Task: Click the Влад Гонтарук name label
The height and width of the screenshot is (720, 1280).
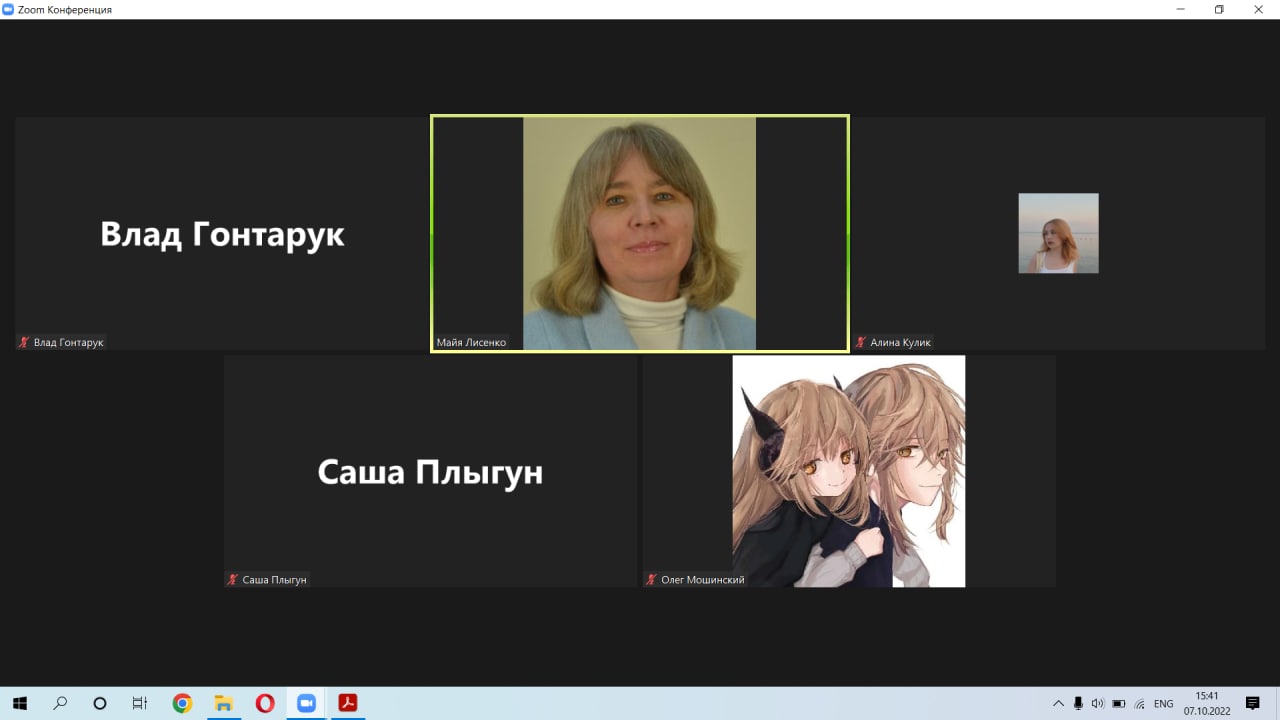Action: pyautogui.click(x=69, y=342)
